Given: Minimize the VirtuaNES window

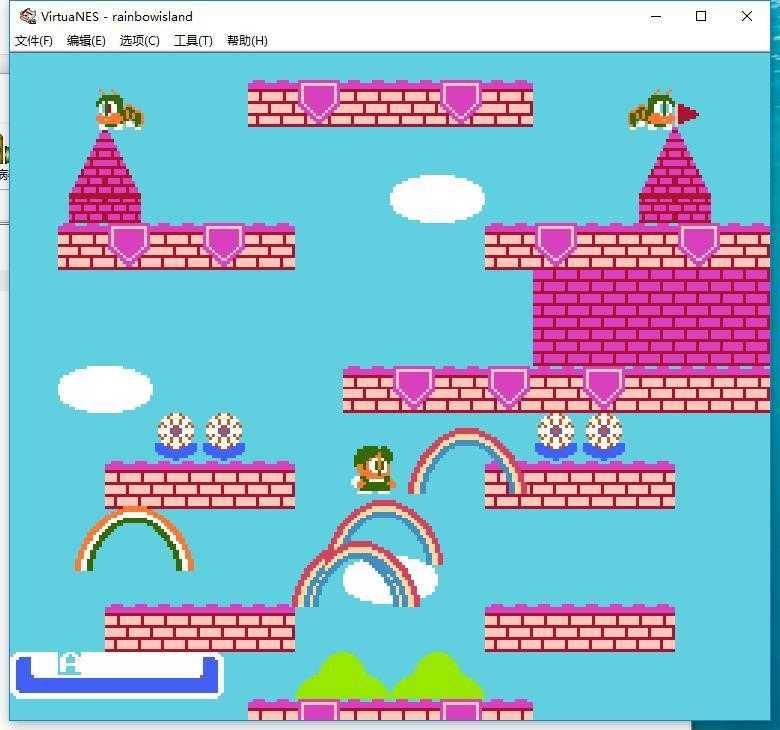Looking at the screenshot, I should (656, 16).
